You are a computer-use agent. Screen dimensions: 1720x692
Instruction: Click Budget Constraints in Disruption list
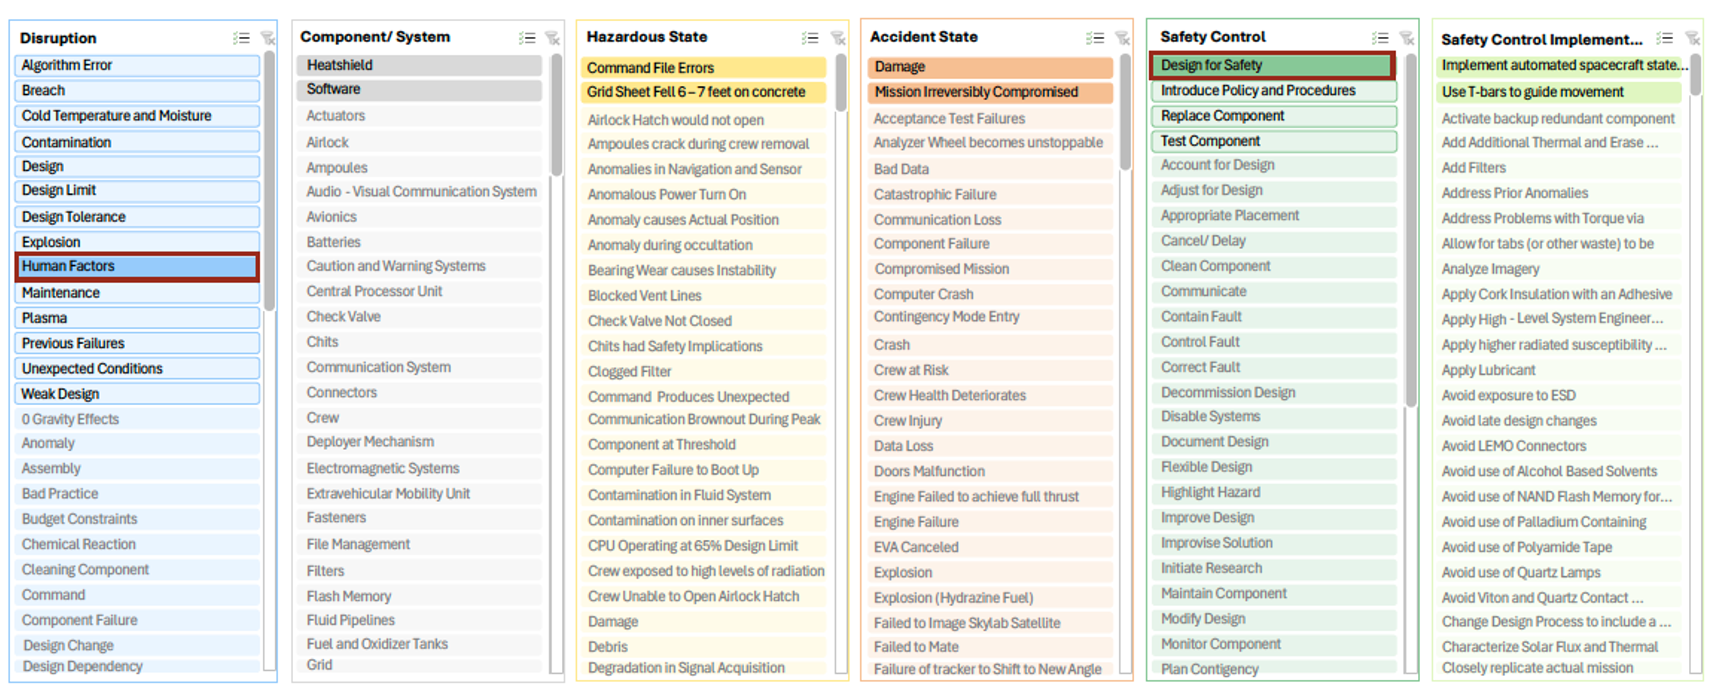tap(137, 519)
